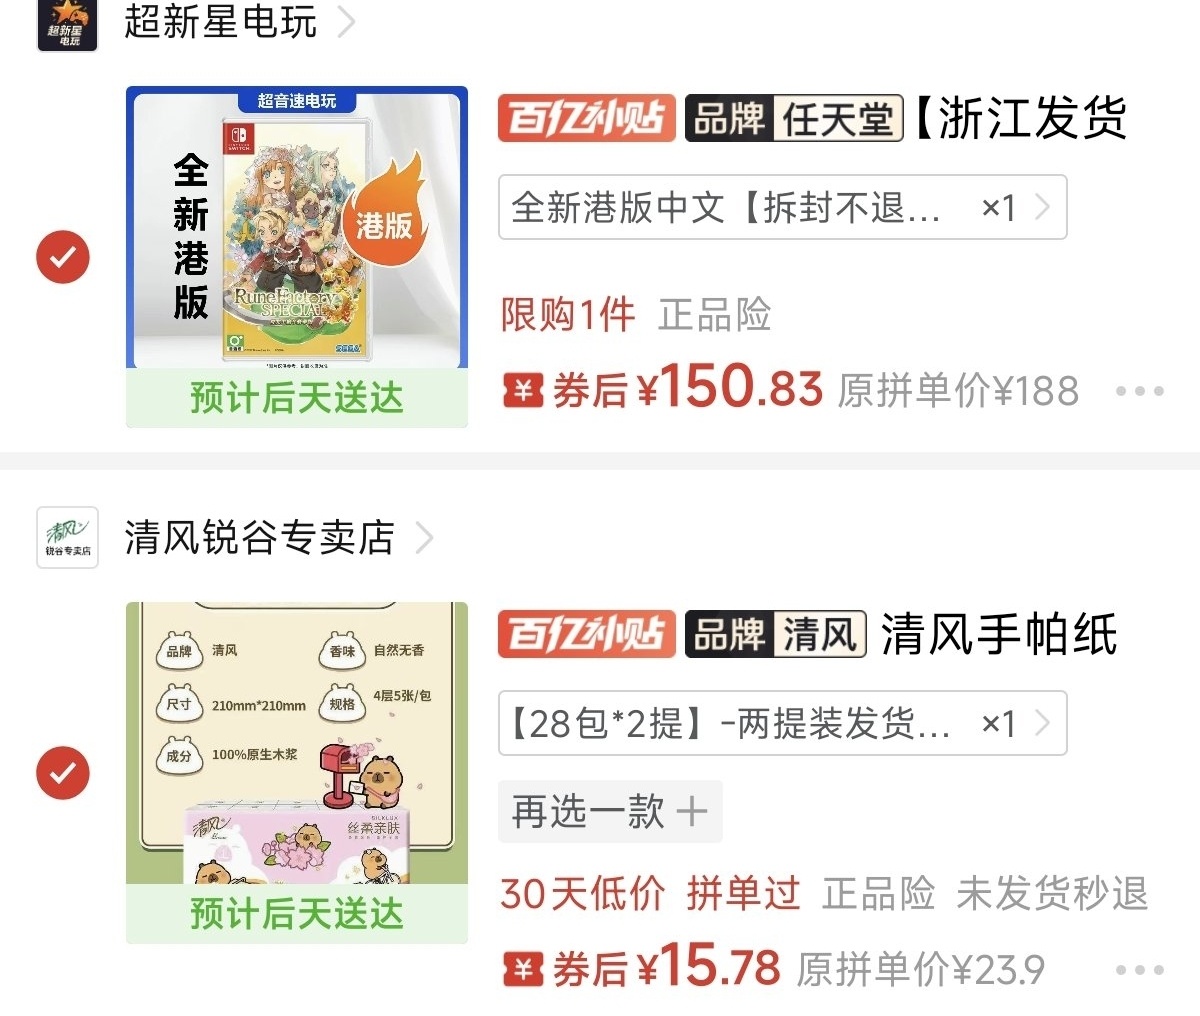Viewport: 1200px width, 1016px height.
Task: Open 超新星电玩 store via its chevron
Action: (x=346, y=21)
